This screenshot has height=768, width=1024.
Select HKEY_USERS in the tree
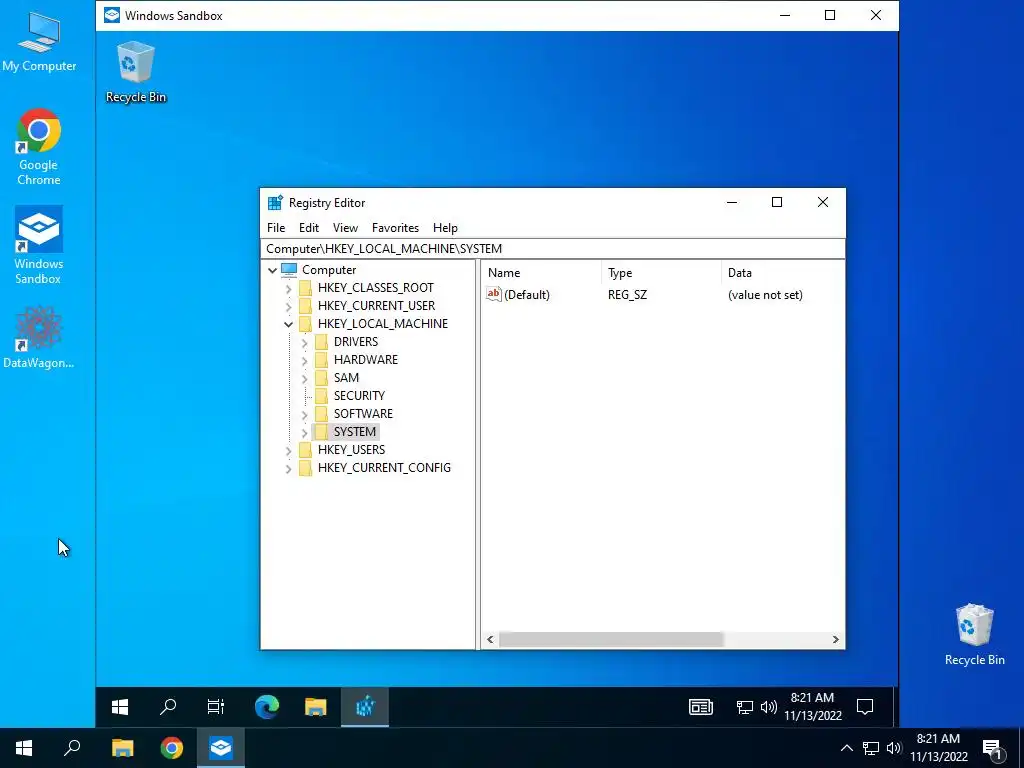click(351, 450)
